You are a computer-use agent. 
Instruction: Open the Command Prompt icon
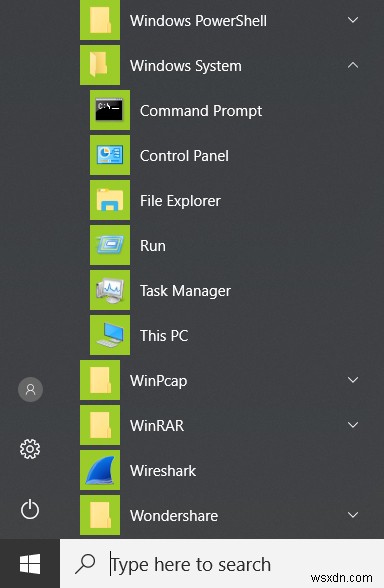click(x=110, y=110)
